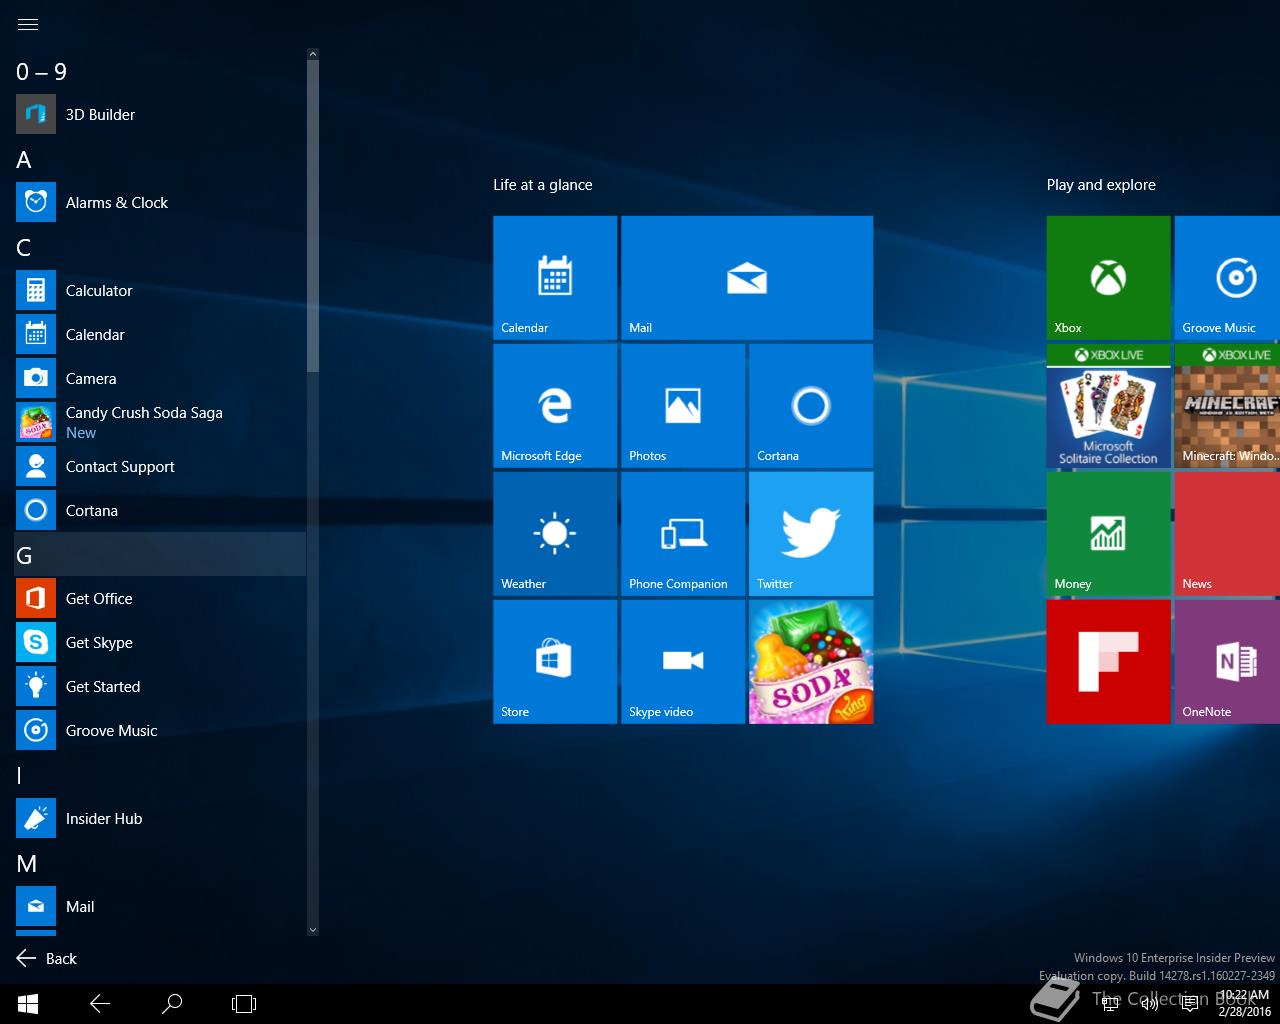The height and width of the screenshot is (1024, 1280).
Task: Click the taskbar back arrow
Action: [x=100, y=1004]
